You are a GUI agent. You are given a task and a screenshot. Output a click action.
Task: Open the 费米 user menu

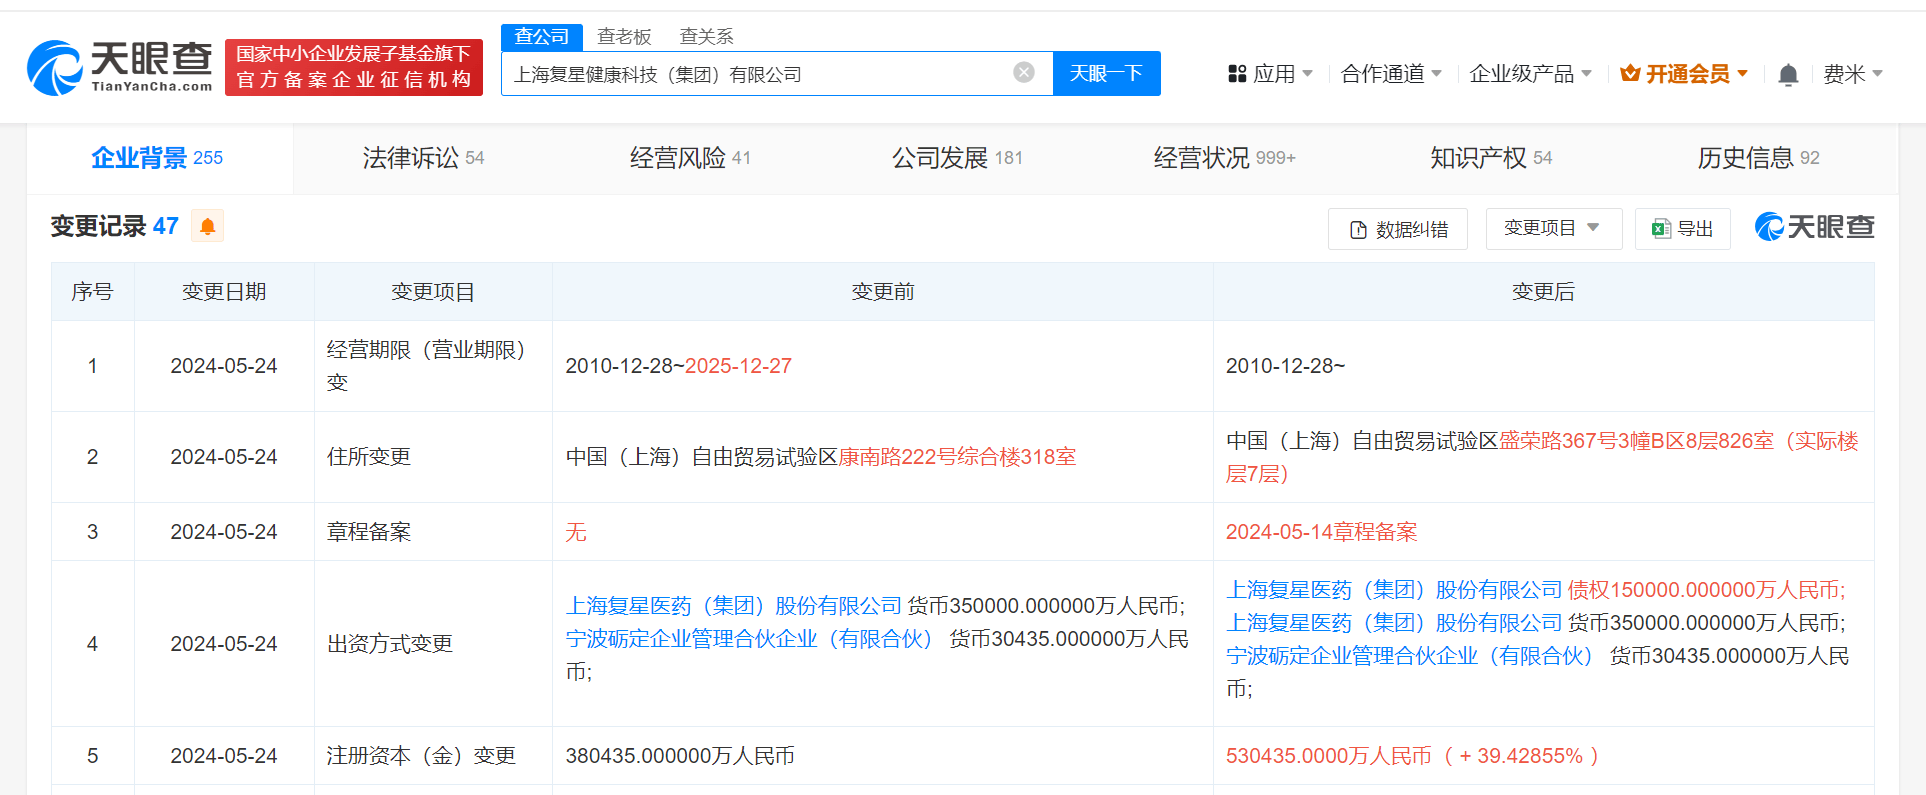point(1853,74)
